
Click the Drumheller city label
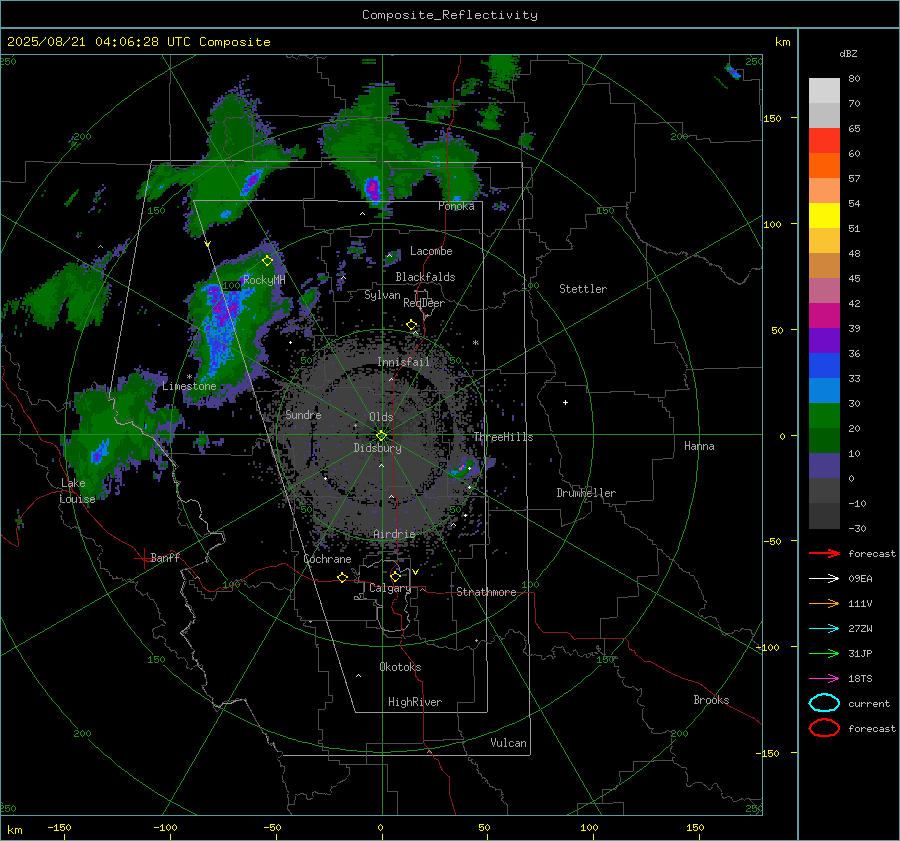[586, 493]
